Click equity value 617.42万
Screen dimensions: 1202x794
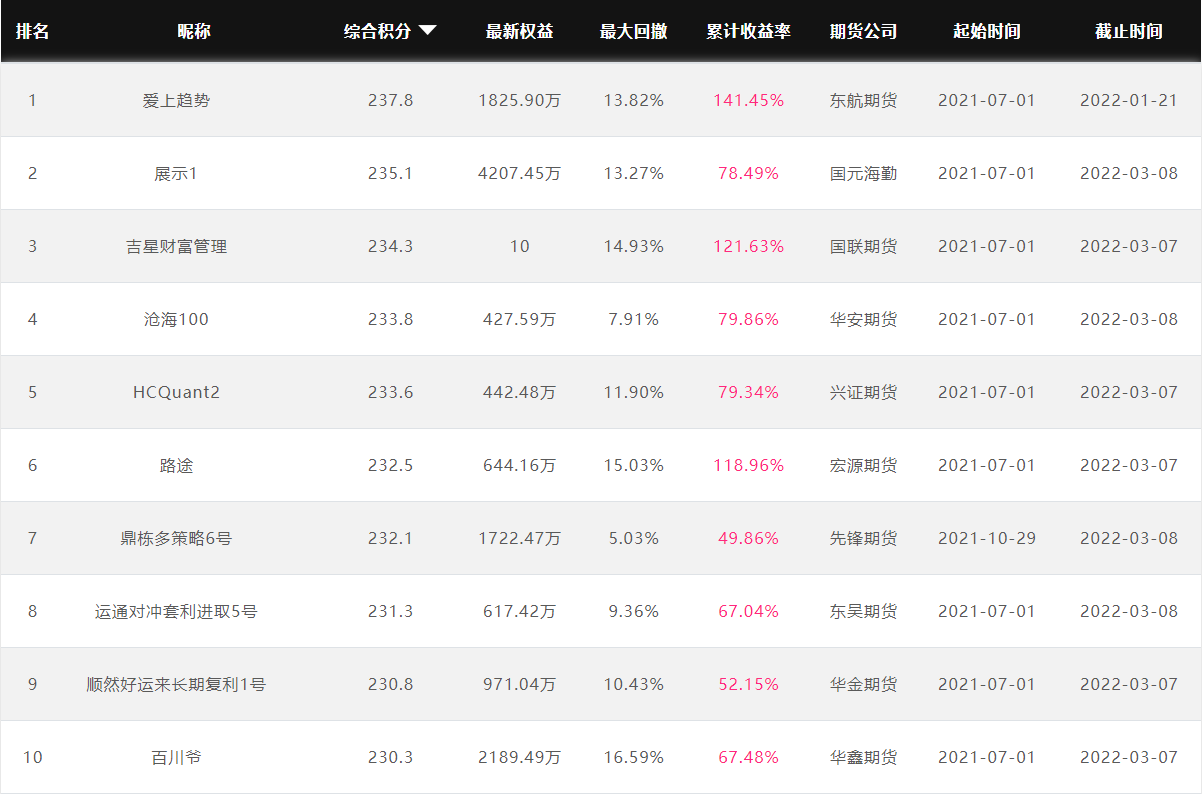(520, 611)
